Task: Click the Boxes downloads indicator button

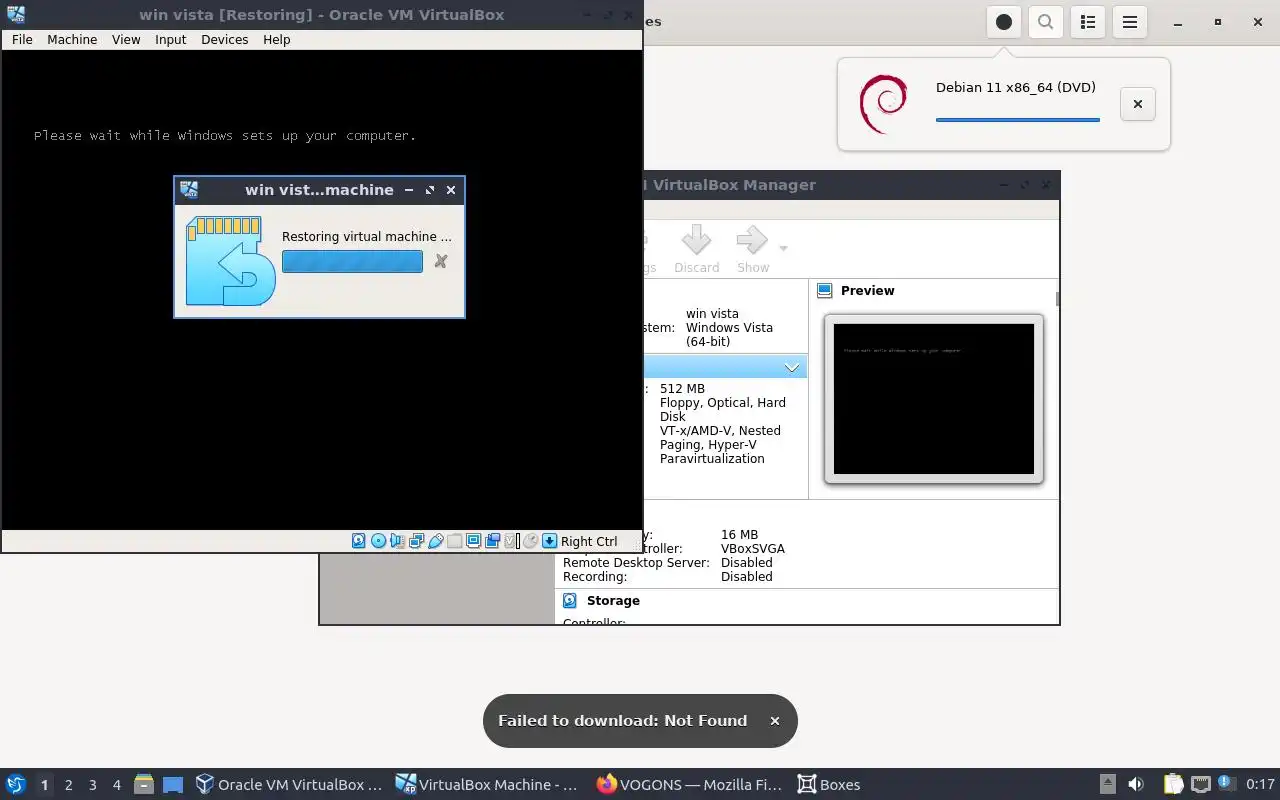Action: pos(1004,22)
